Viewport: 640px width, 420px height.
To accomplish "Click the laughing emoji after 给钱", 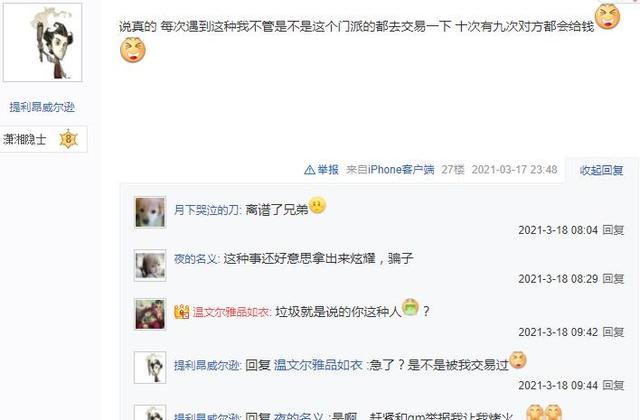I will point(607,17).
